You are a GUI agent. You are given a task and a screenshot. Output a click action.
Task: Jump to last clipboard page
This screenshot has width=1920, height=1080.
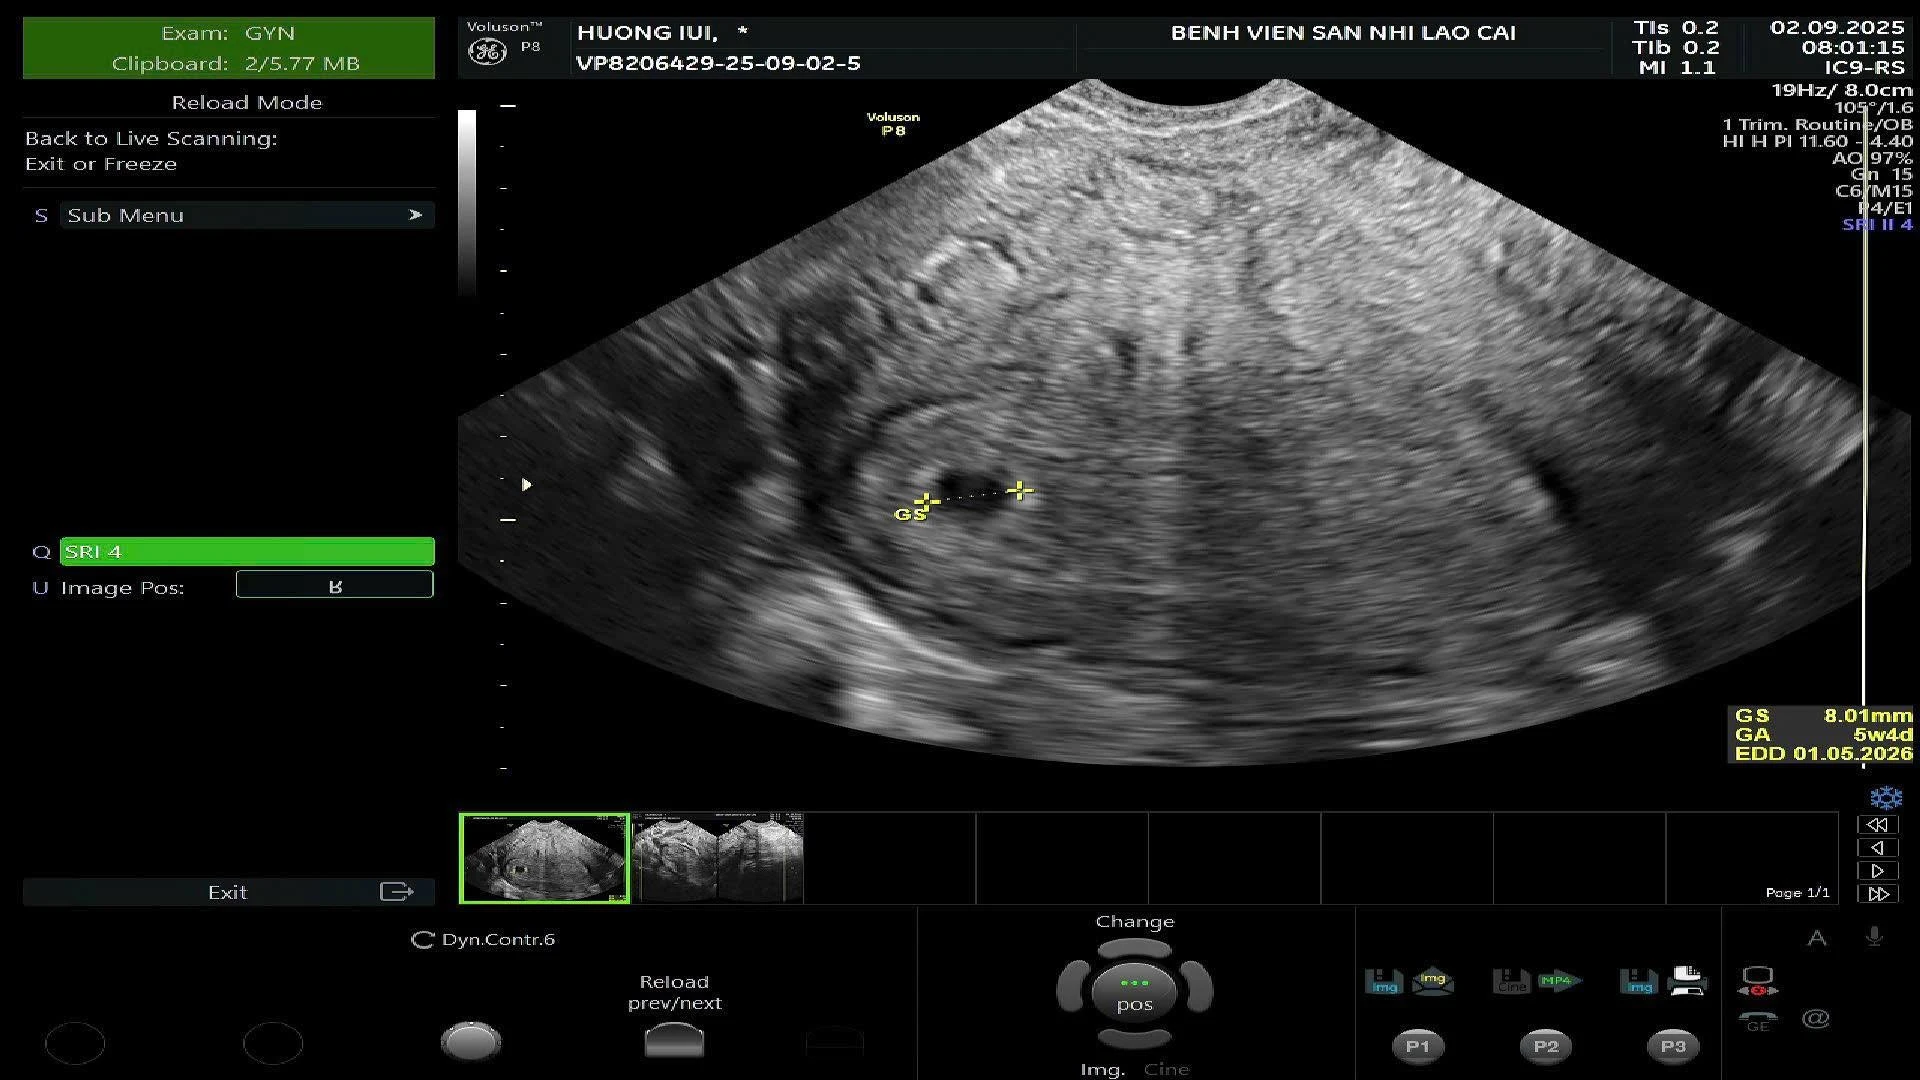coord(1878,894)
